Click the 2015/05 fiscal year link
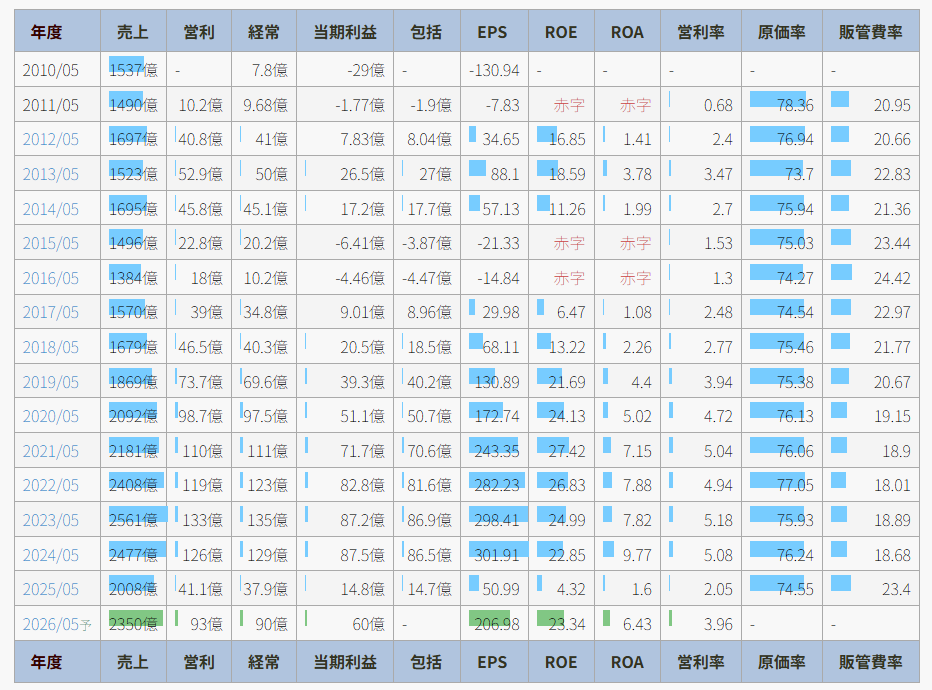The image size is (932, 690). coord(51,244)
